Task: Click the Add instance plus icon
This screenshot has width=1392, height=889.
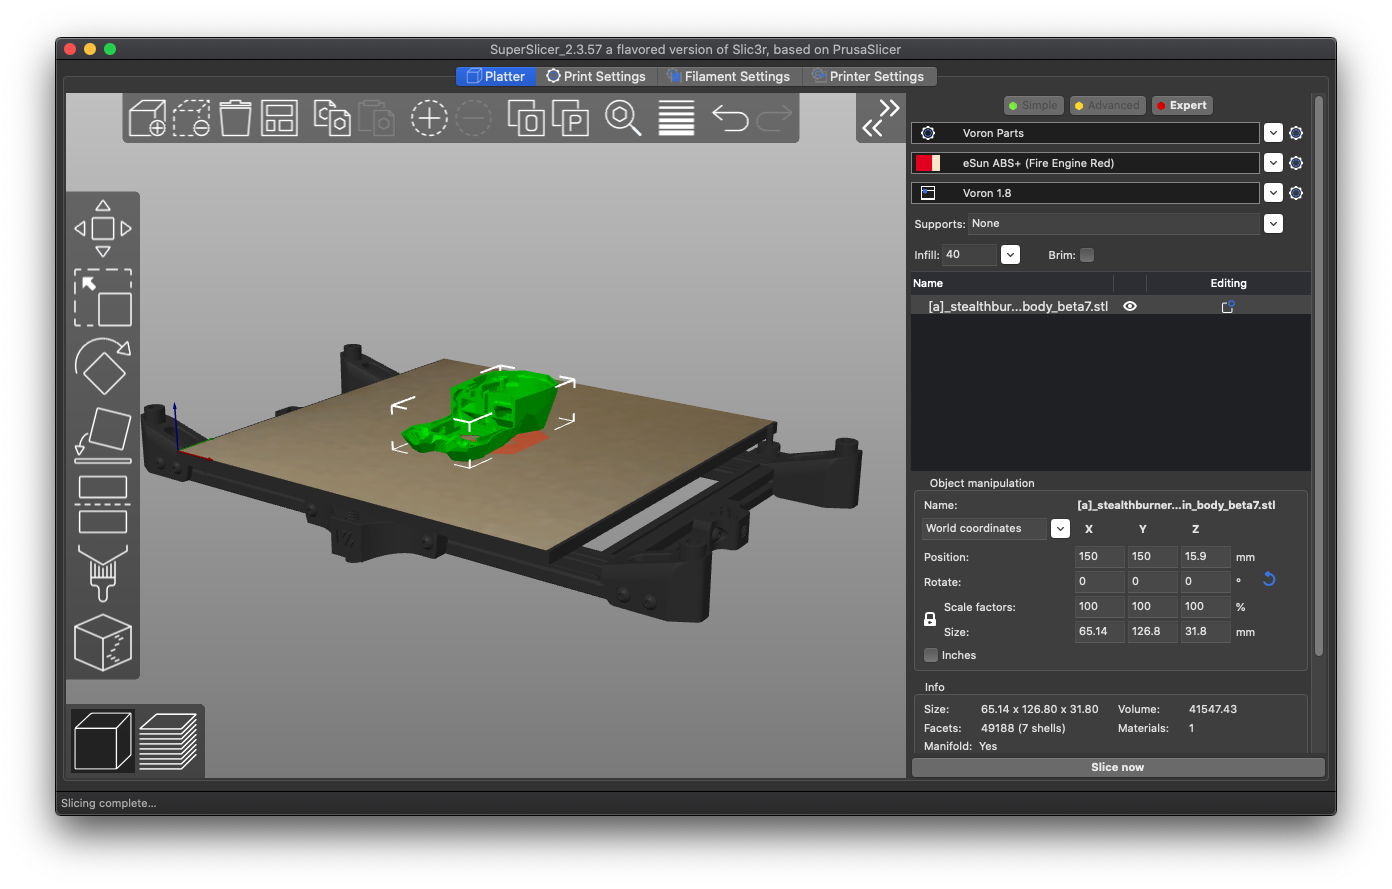Action: 428,118
